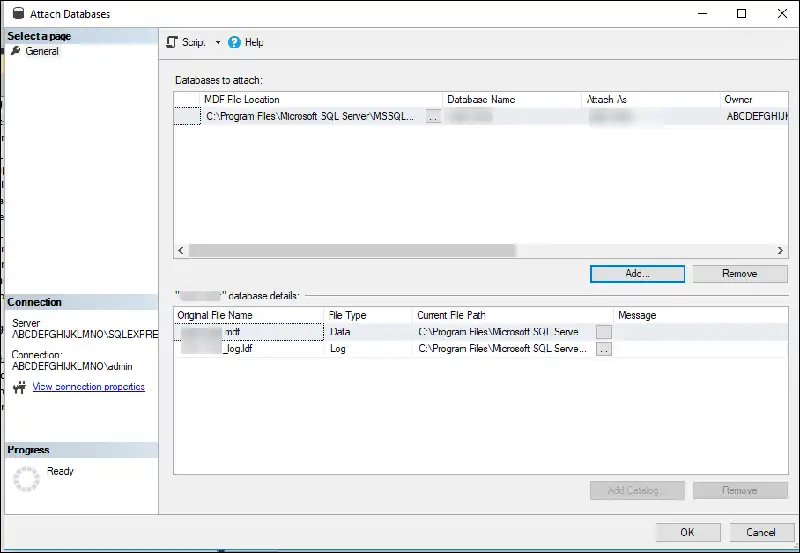Minimize the Attach Databases window
The image size is (800, 553).
coord(703,14)
